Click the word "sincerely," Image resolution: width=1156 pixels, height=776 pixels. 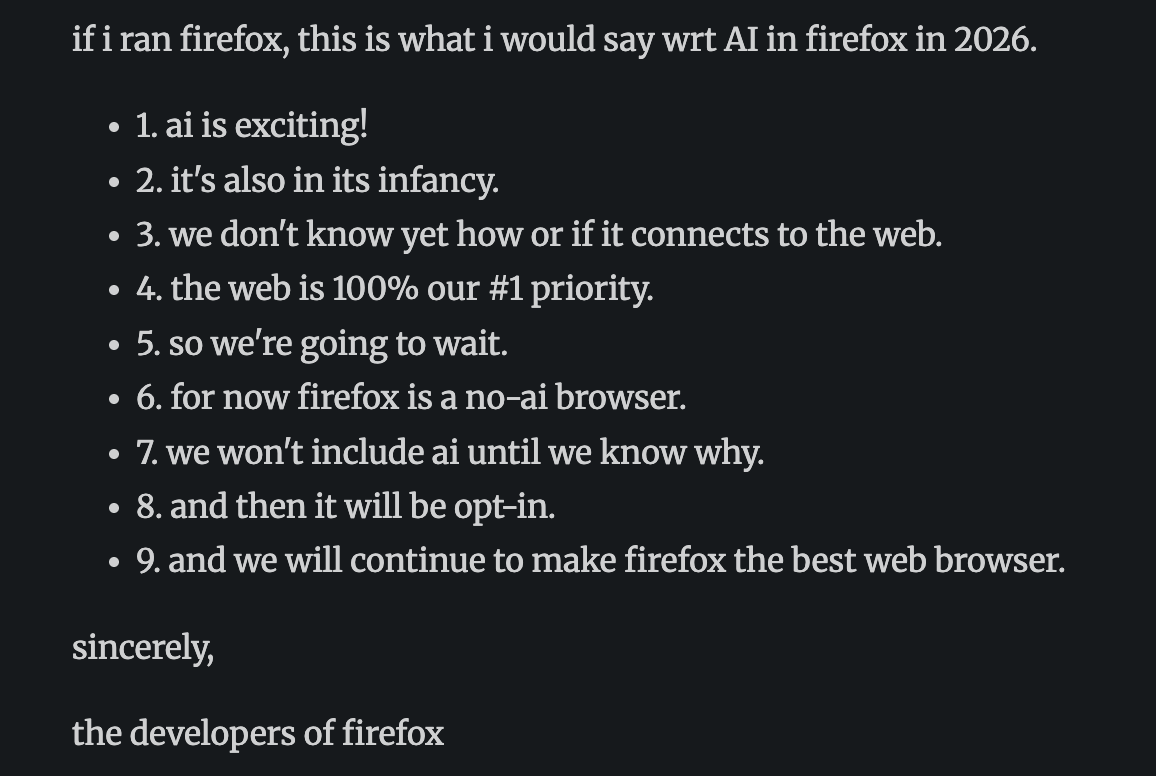pos(143,648)
